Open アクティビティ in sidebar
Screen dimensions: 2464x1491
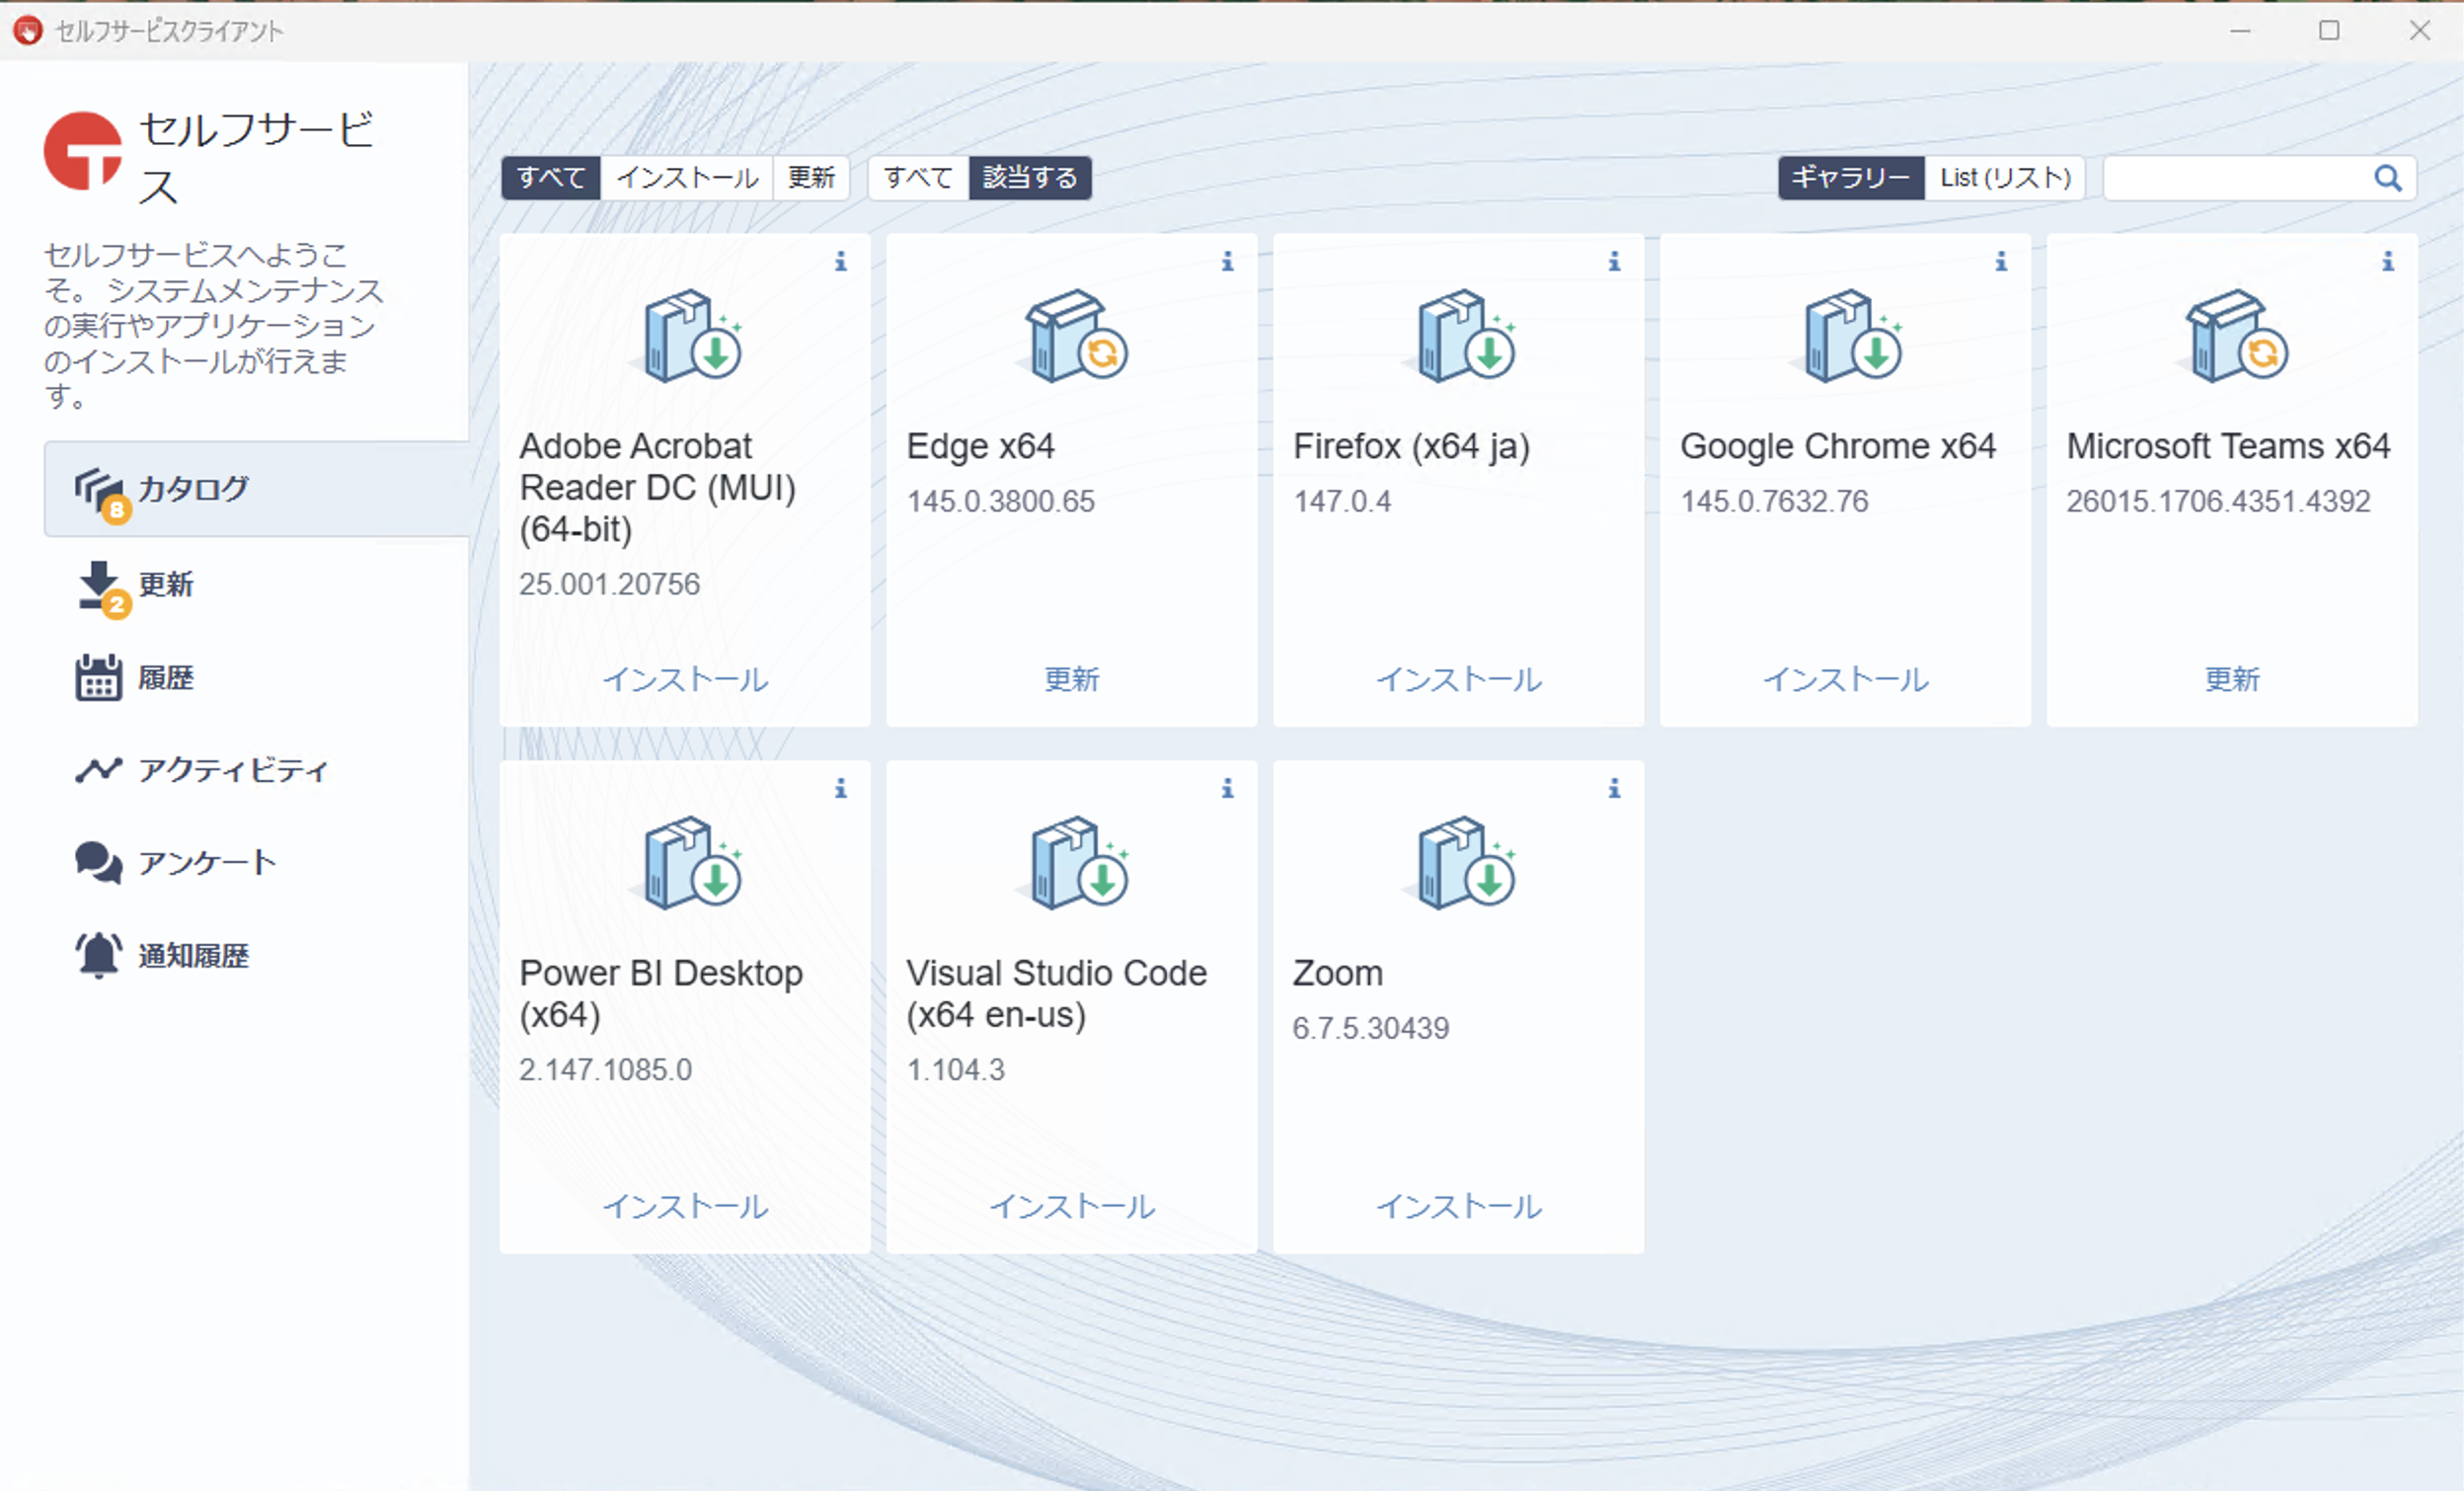[232, 770]
